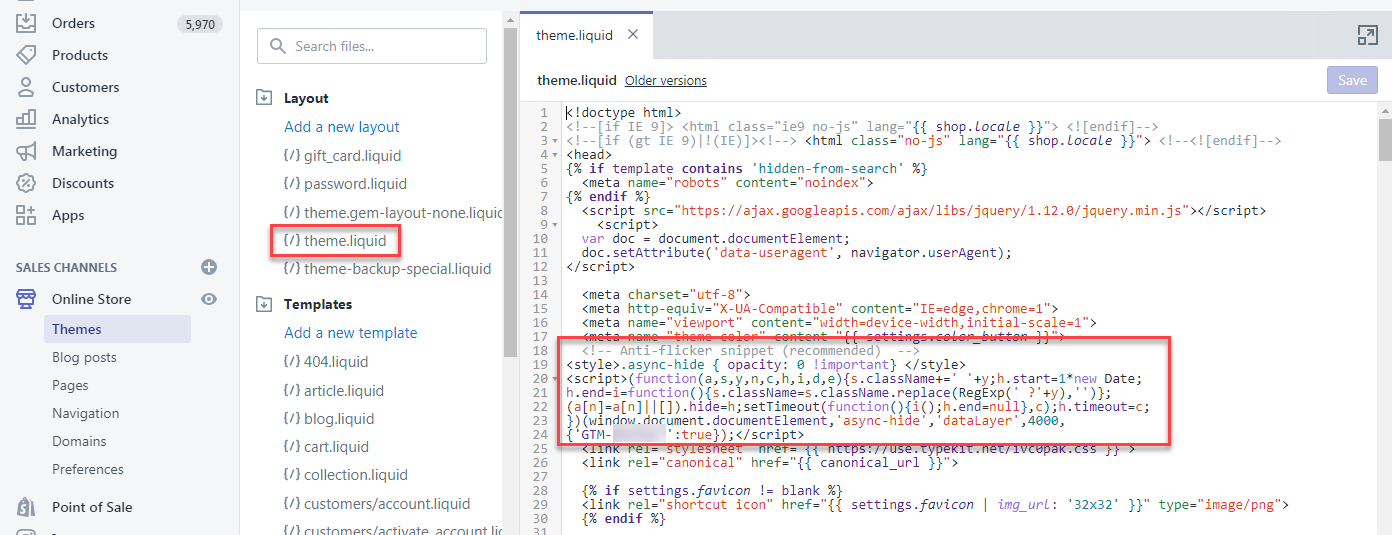Open Analytics via its bar chart icon
Viewport: 1392px width, 535px height.
[x=27, y=119]
